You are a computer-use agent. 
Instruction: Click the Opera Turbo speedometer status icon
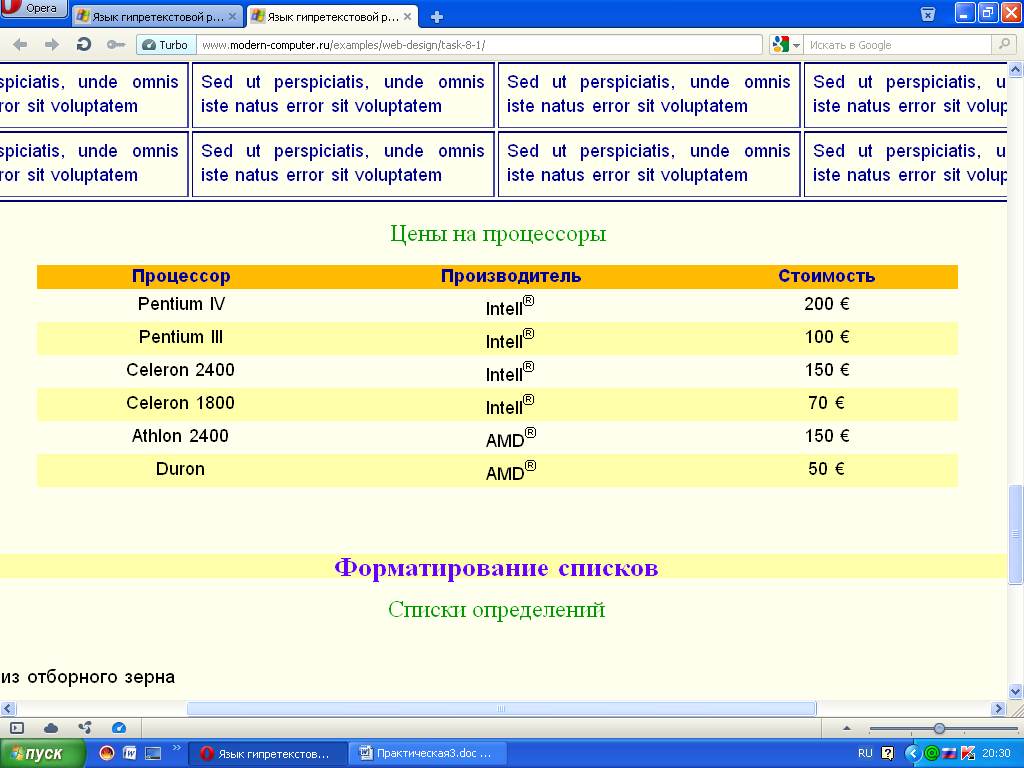(x=119, y=728)
